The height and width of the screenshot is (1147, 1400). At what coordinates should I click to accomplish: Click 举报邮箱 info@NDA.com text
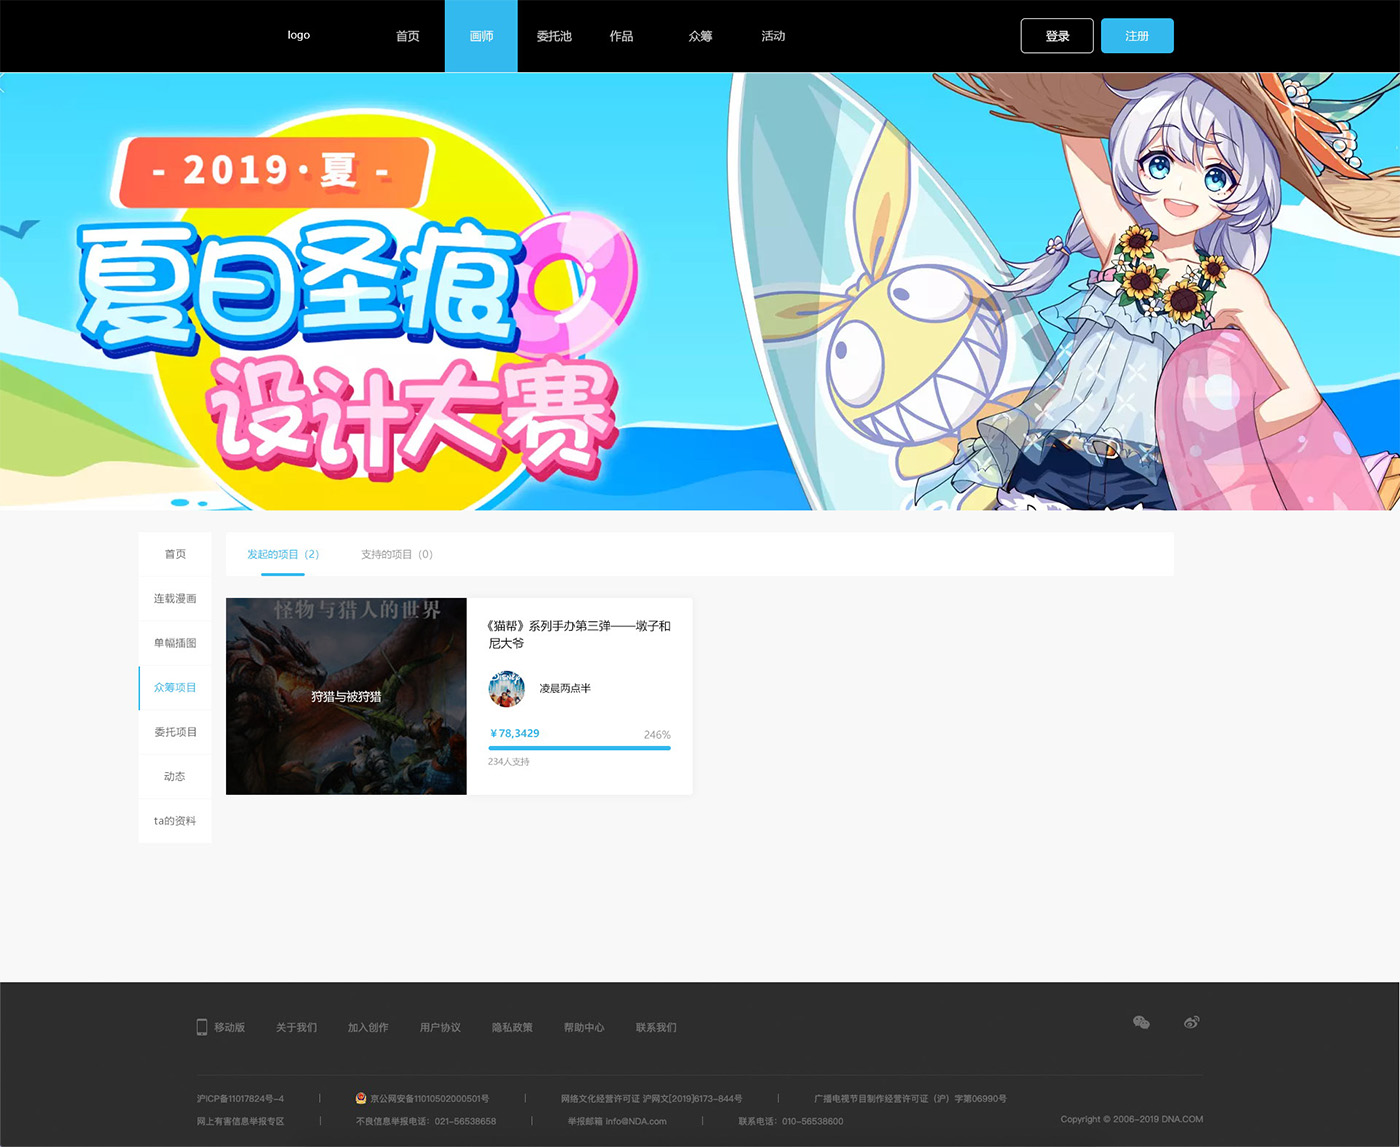pyautogui.click(x=617, y=1121)
